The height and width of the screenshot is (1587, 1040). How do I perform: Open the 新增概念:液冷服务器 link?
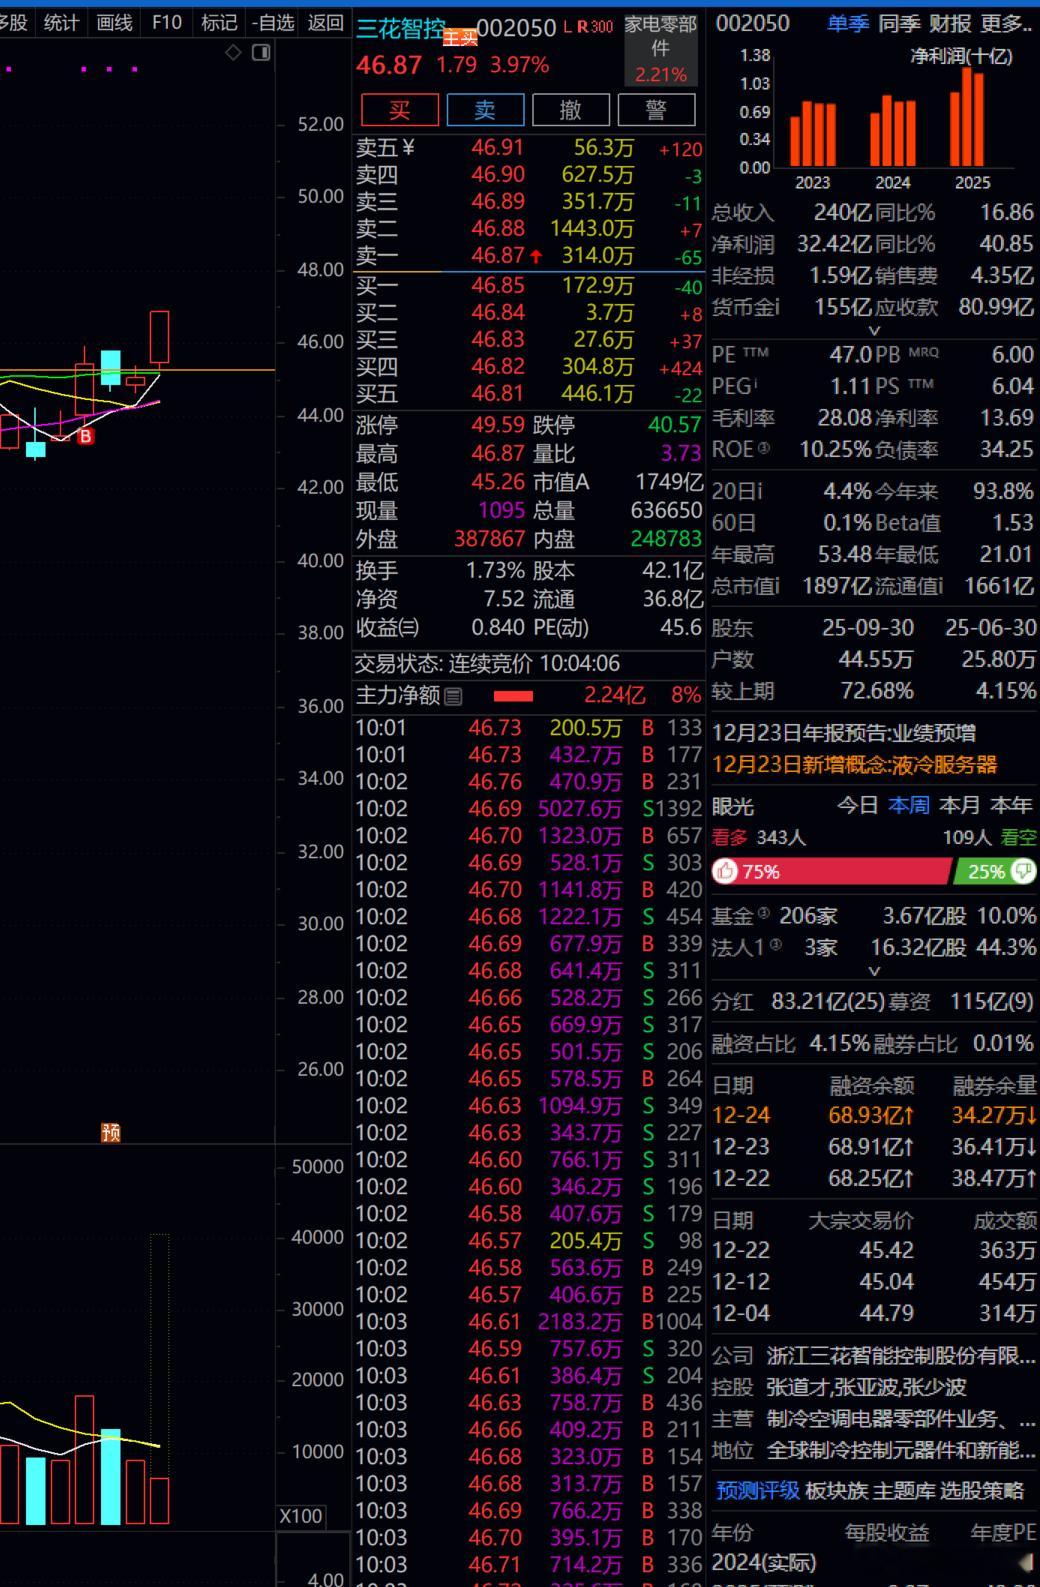pos(855,765)
